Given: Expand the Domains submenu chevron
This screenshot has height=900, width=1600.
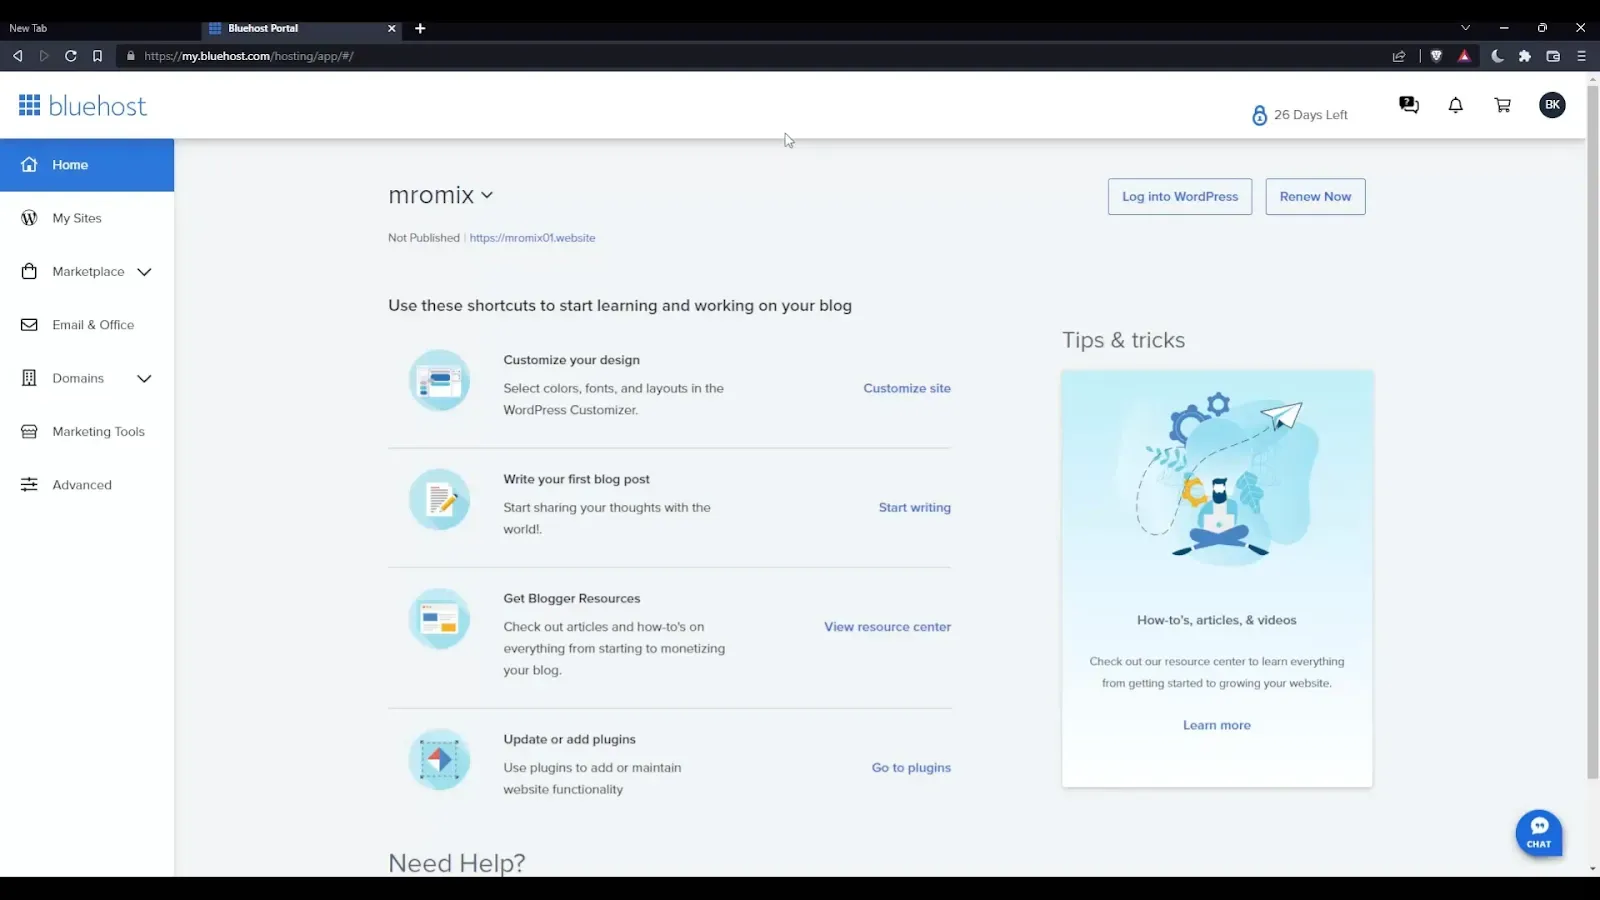Looking at the screenshot, I should pyautogui.click(x=144, y=379).
